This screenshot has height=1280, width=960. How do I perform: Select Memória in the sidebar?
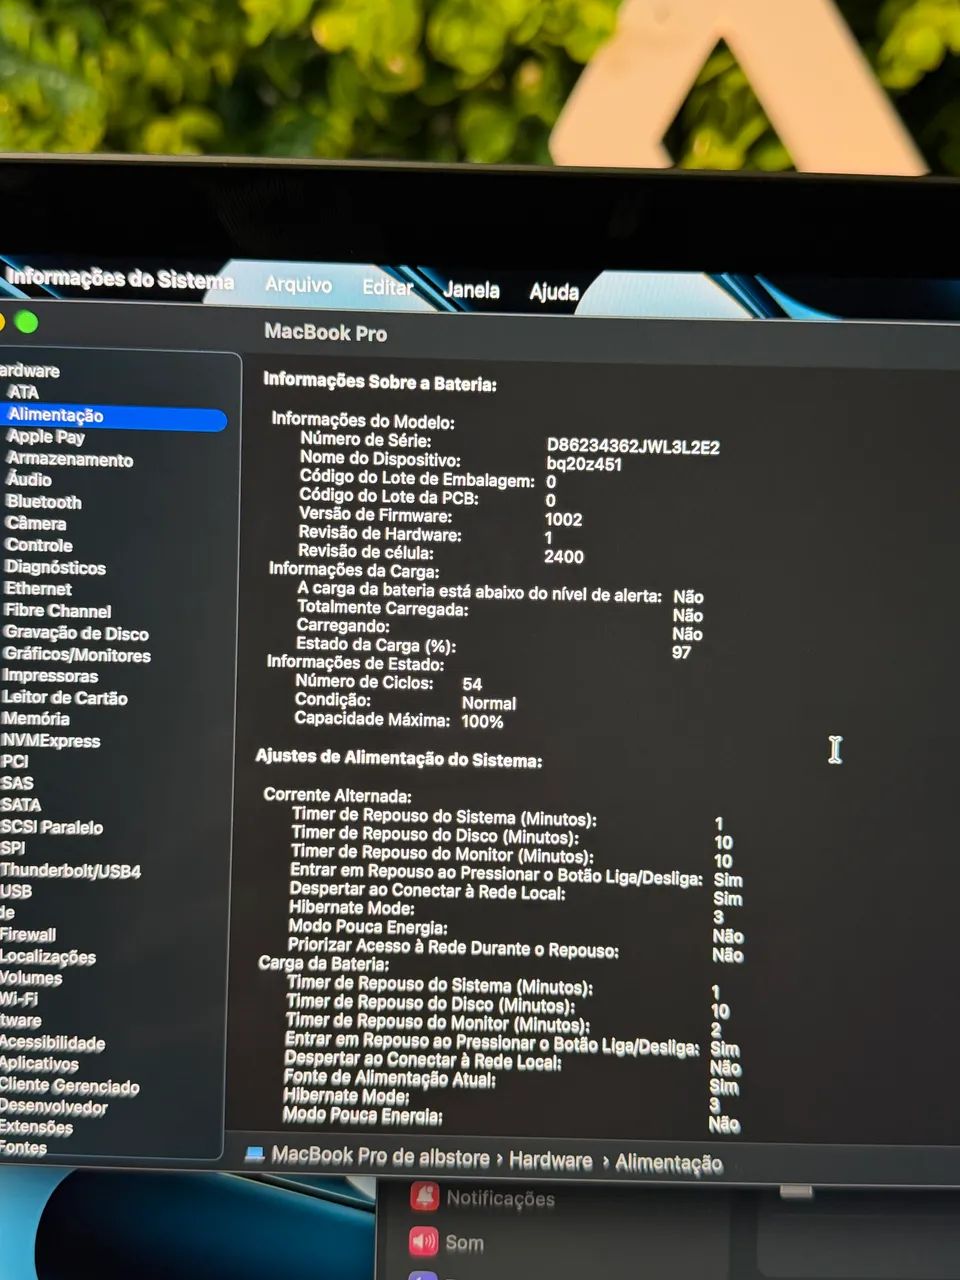(x=36, y=719)
